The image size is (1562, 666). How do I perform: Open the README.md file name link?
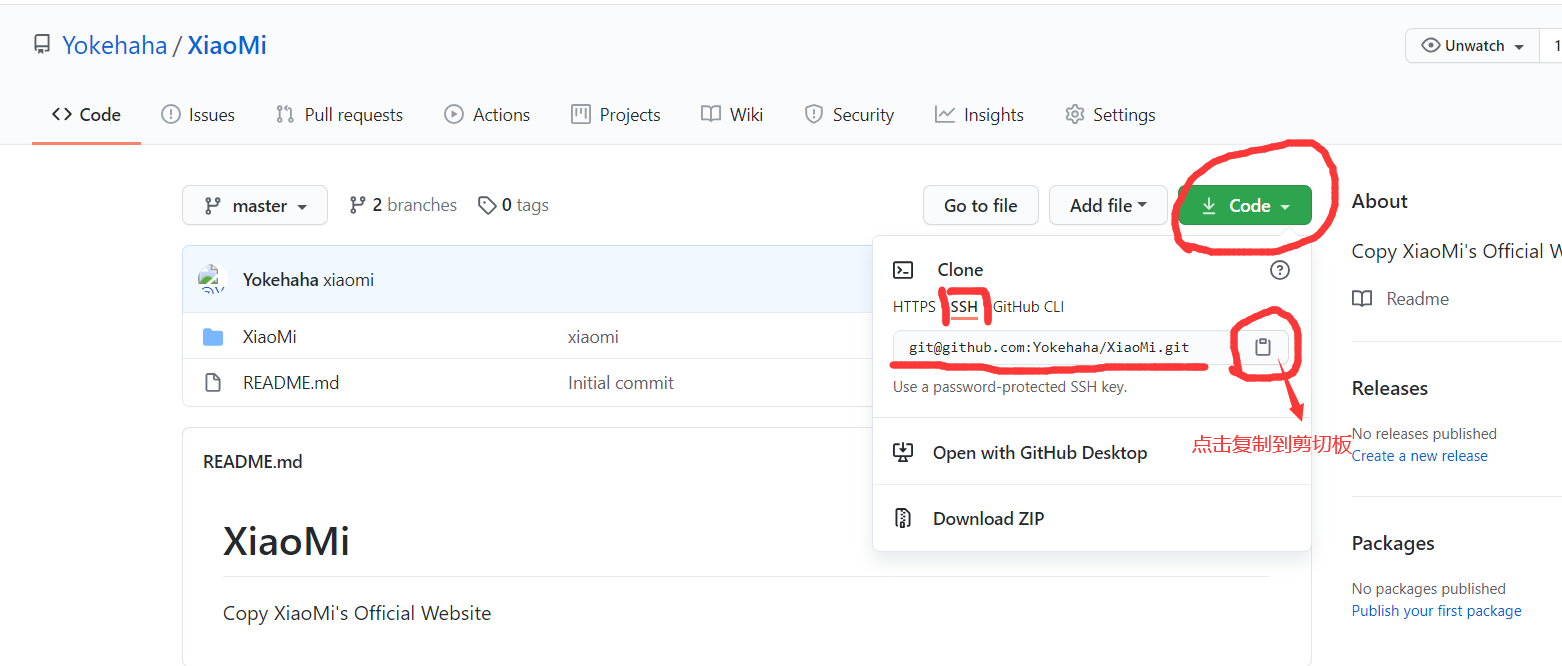(x=291, y=383)
